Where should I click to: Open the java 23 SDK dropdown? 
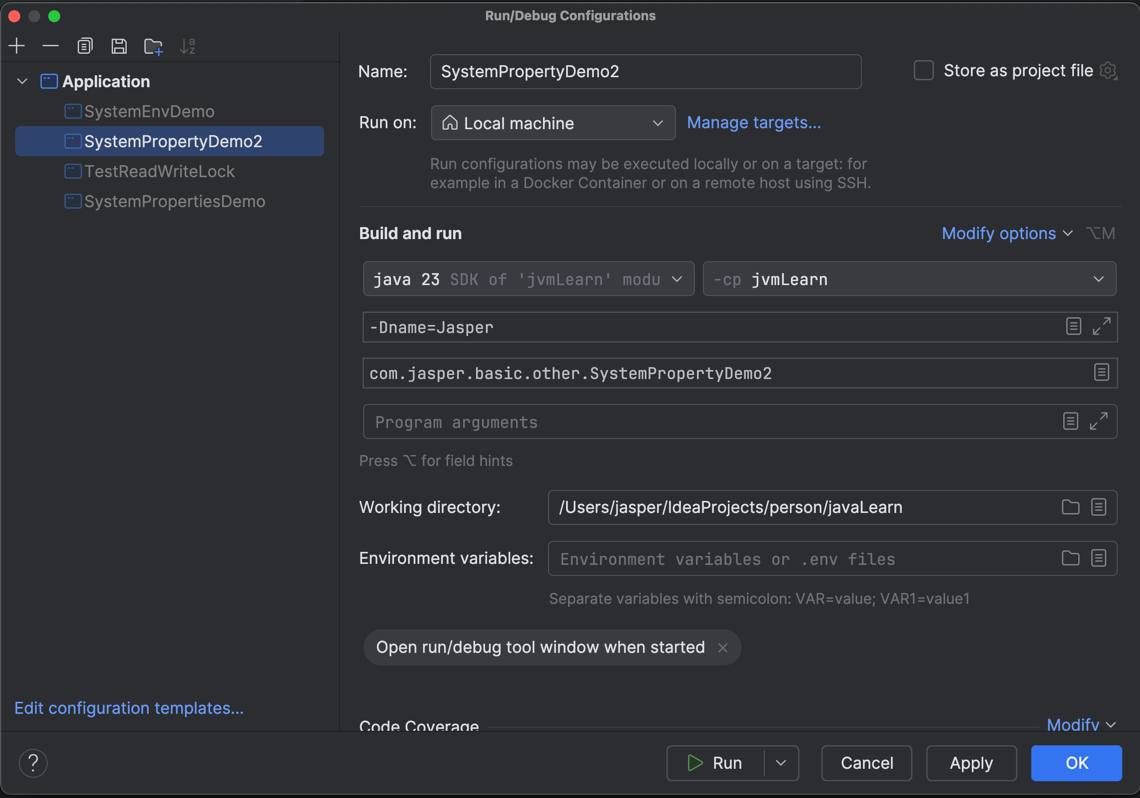tap(529, 279)
